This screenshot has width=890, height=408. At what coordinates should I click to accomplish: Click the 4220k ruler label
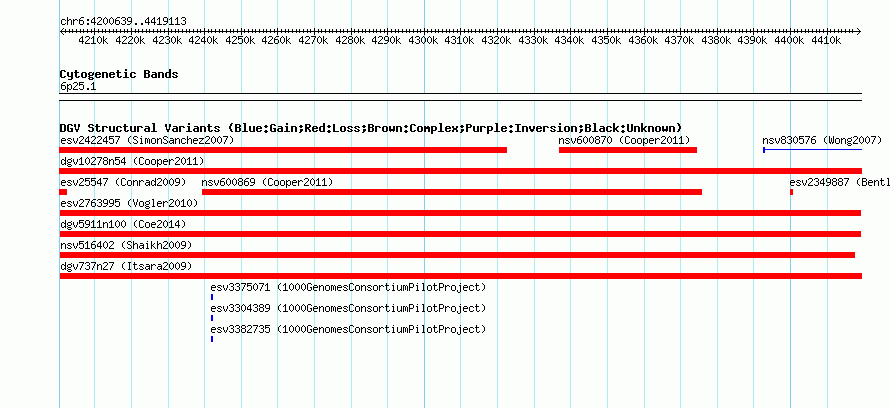131,41
